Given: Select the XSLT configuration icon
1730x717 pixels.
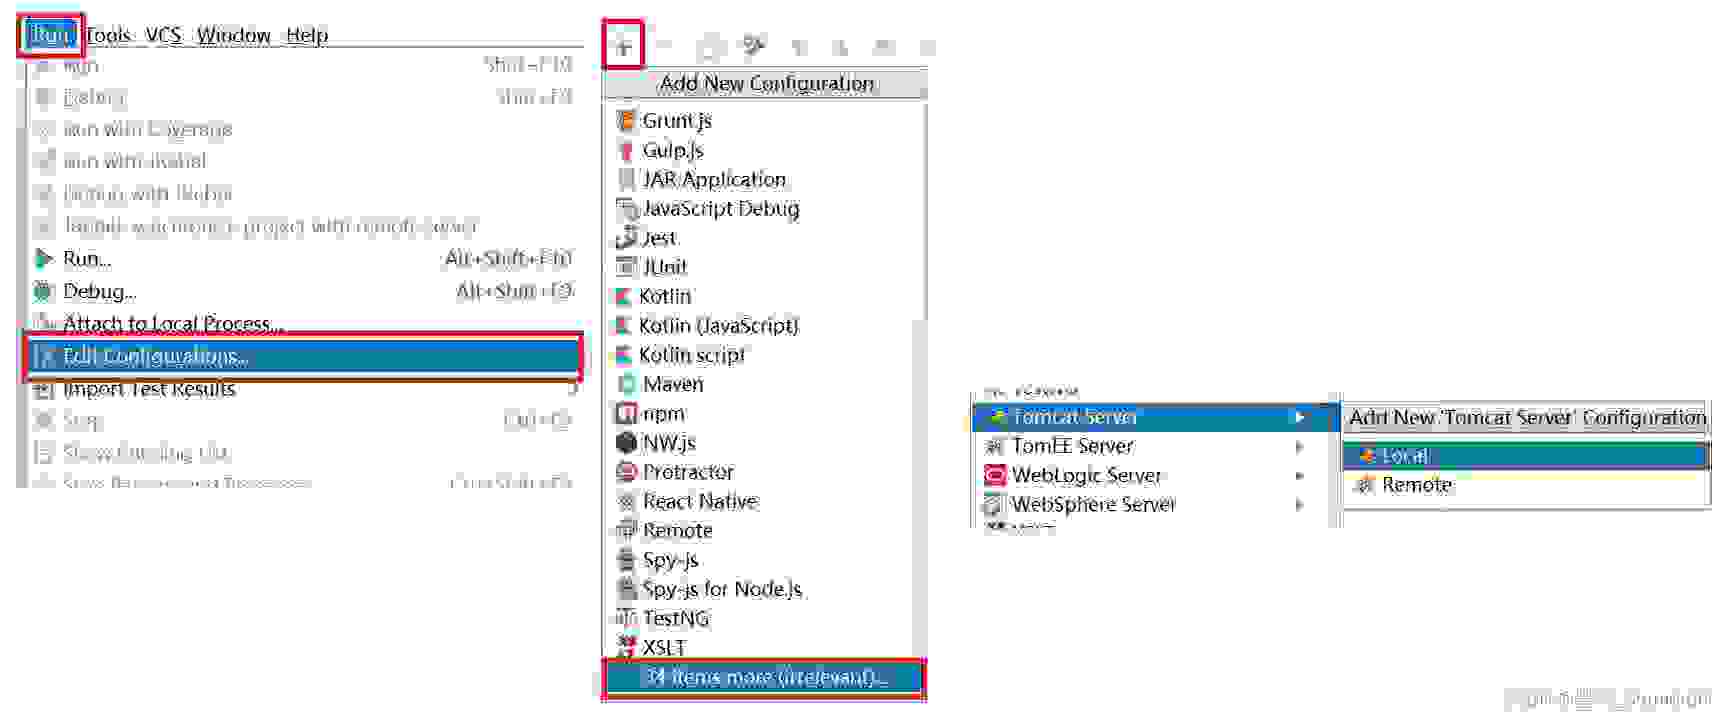Looking at the screenshot, I should (626, 647).
